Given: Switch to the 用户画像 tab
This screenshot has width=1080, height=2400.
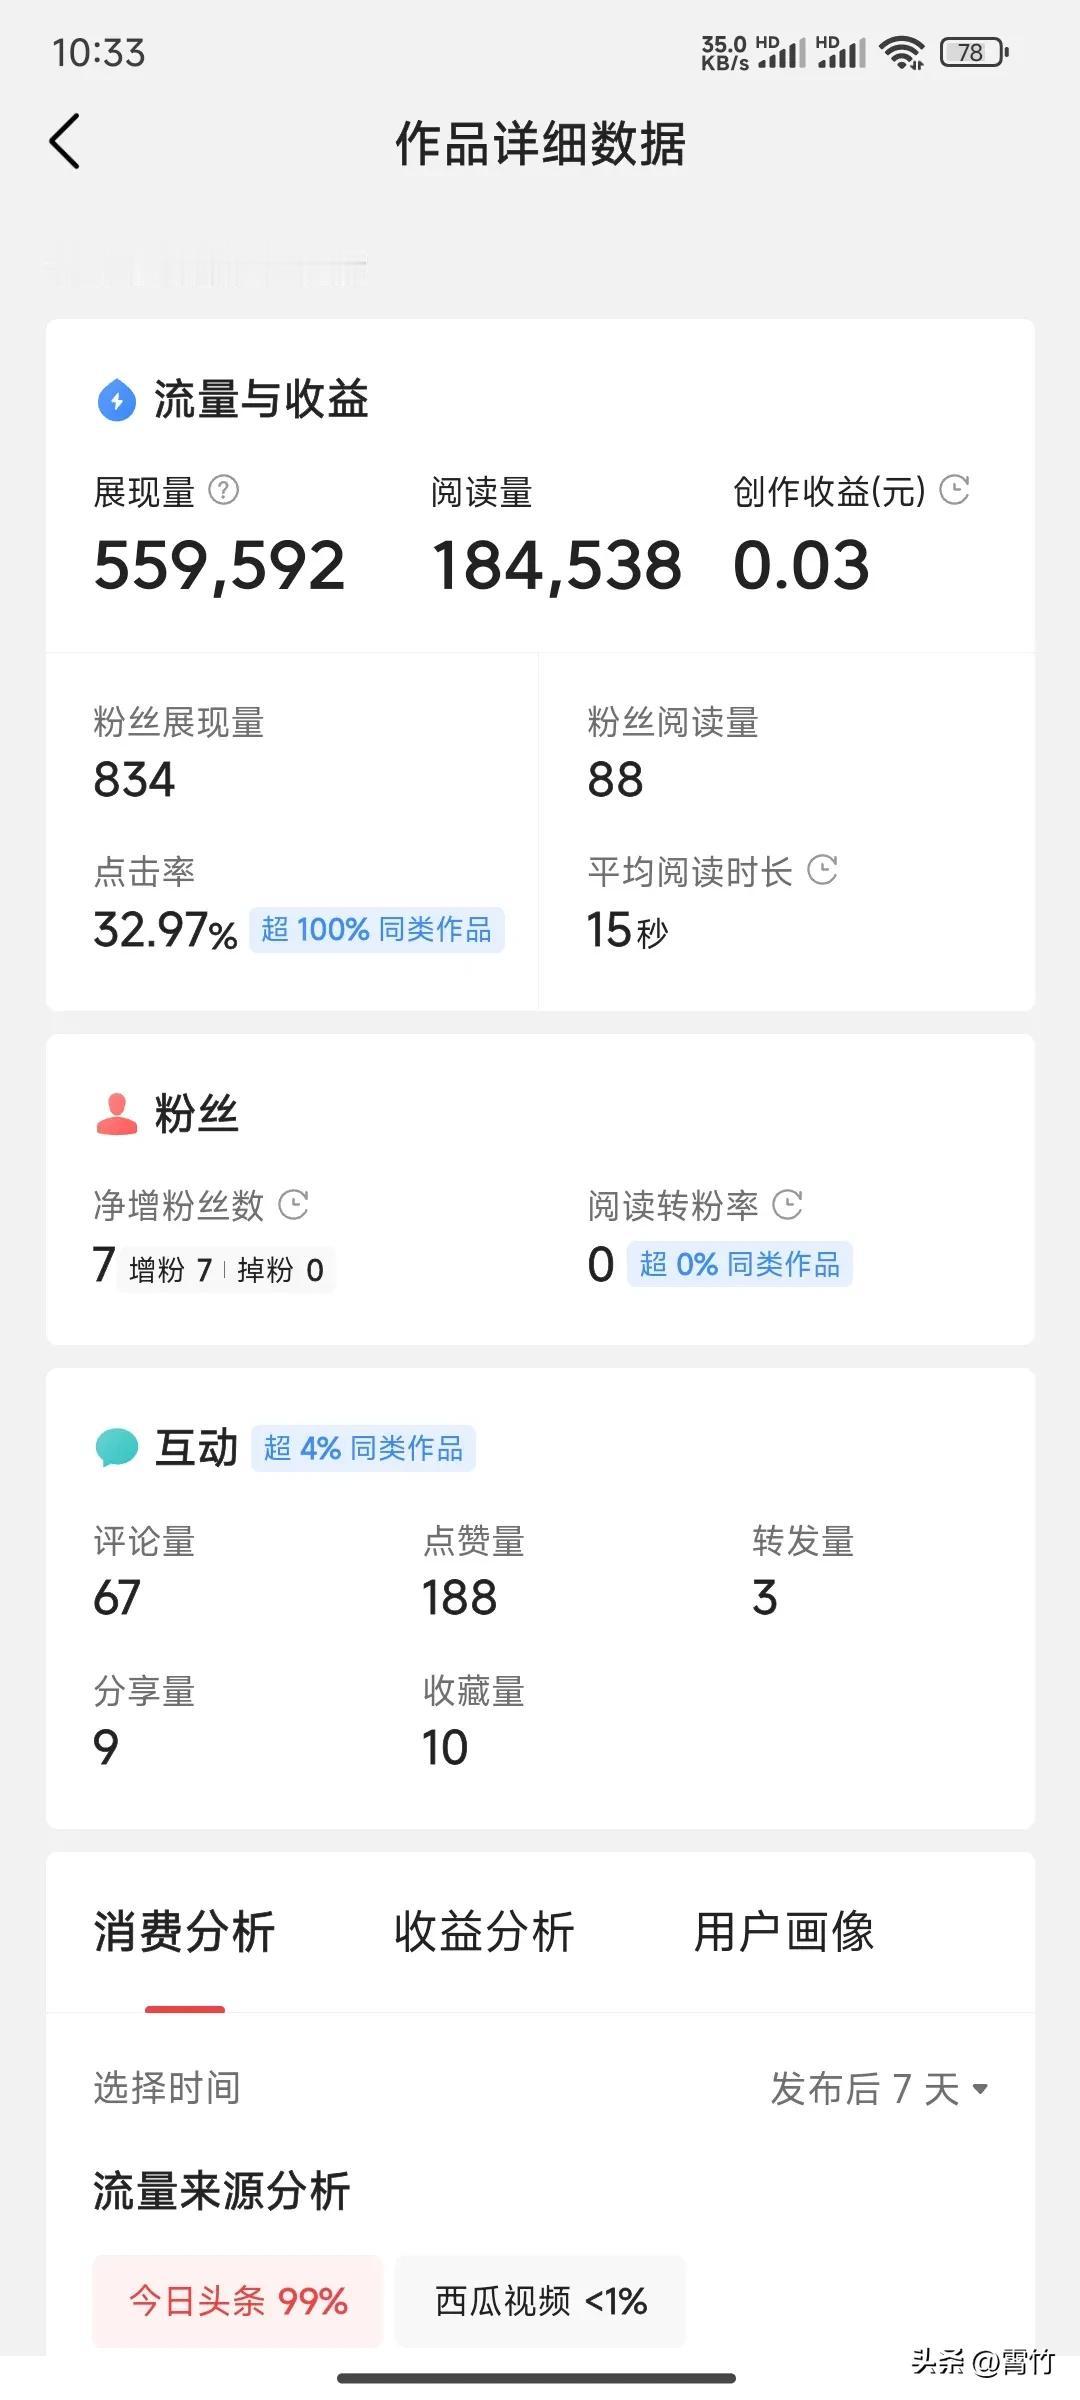Looking at the screenshot, I should pyautogui.click(x=784, y=1931).
